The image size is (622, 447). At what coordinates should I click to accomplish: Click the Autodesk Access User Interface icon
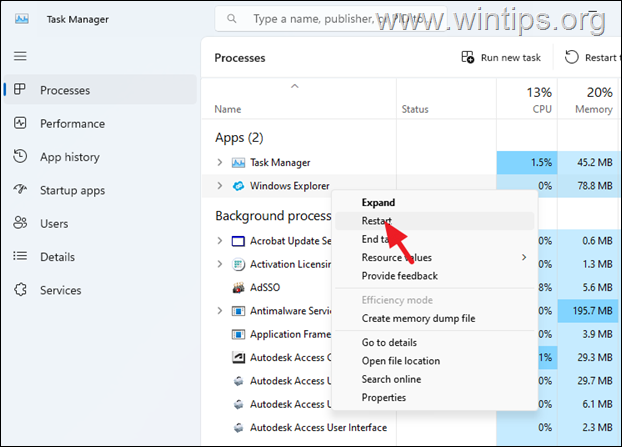238,428
